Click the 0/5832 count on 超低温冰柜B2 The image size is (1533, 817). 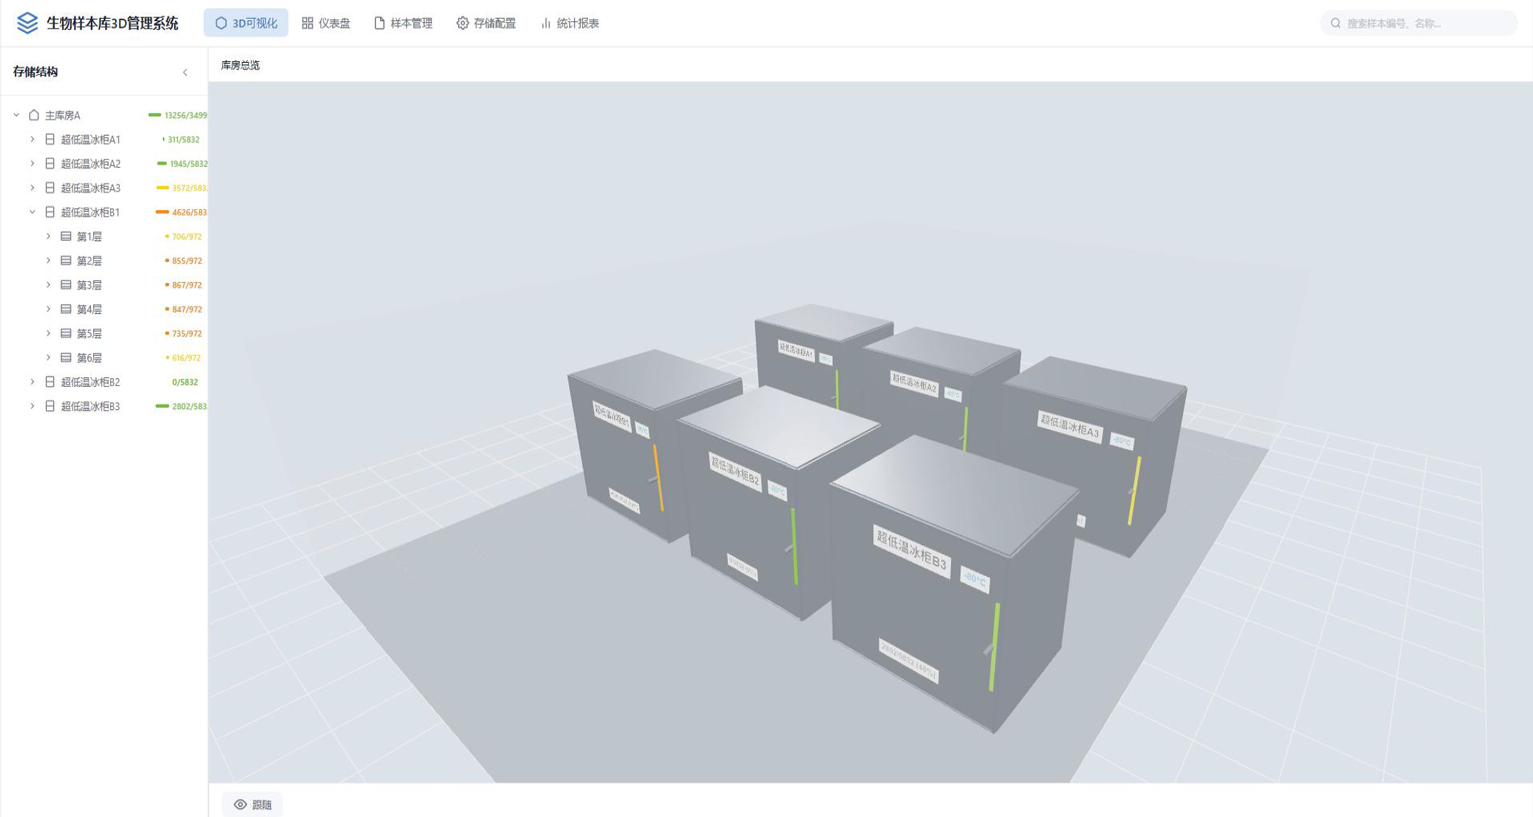185,382
